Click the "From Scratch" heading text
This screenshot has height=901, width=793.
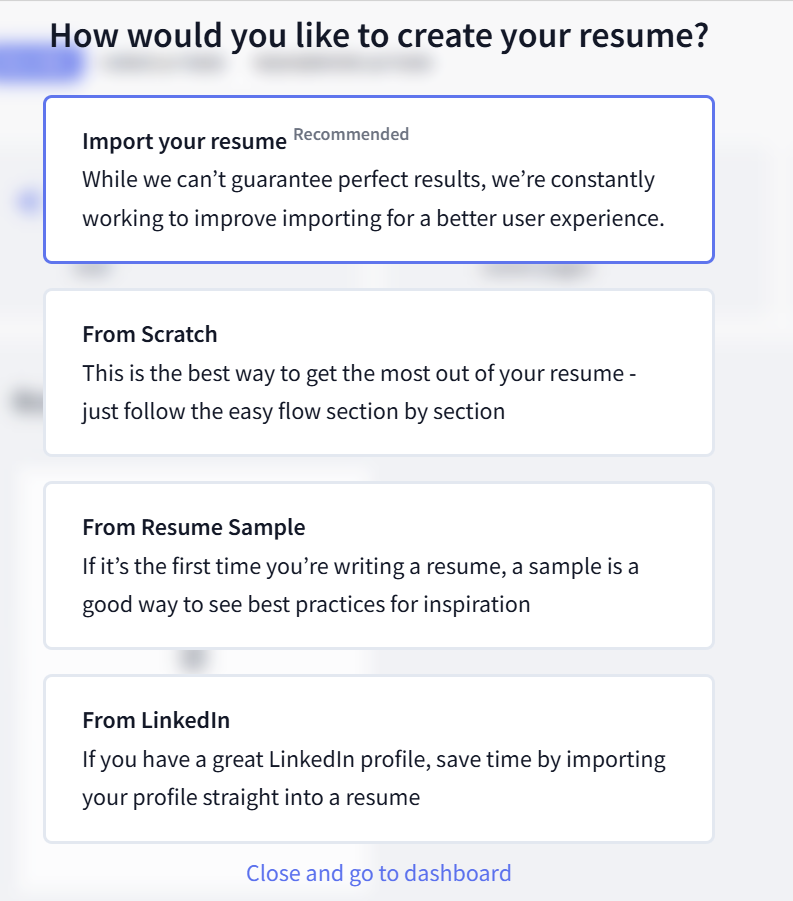149,334
